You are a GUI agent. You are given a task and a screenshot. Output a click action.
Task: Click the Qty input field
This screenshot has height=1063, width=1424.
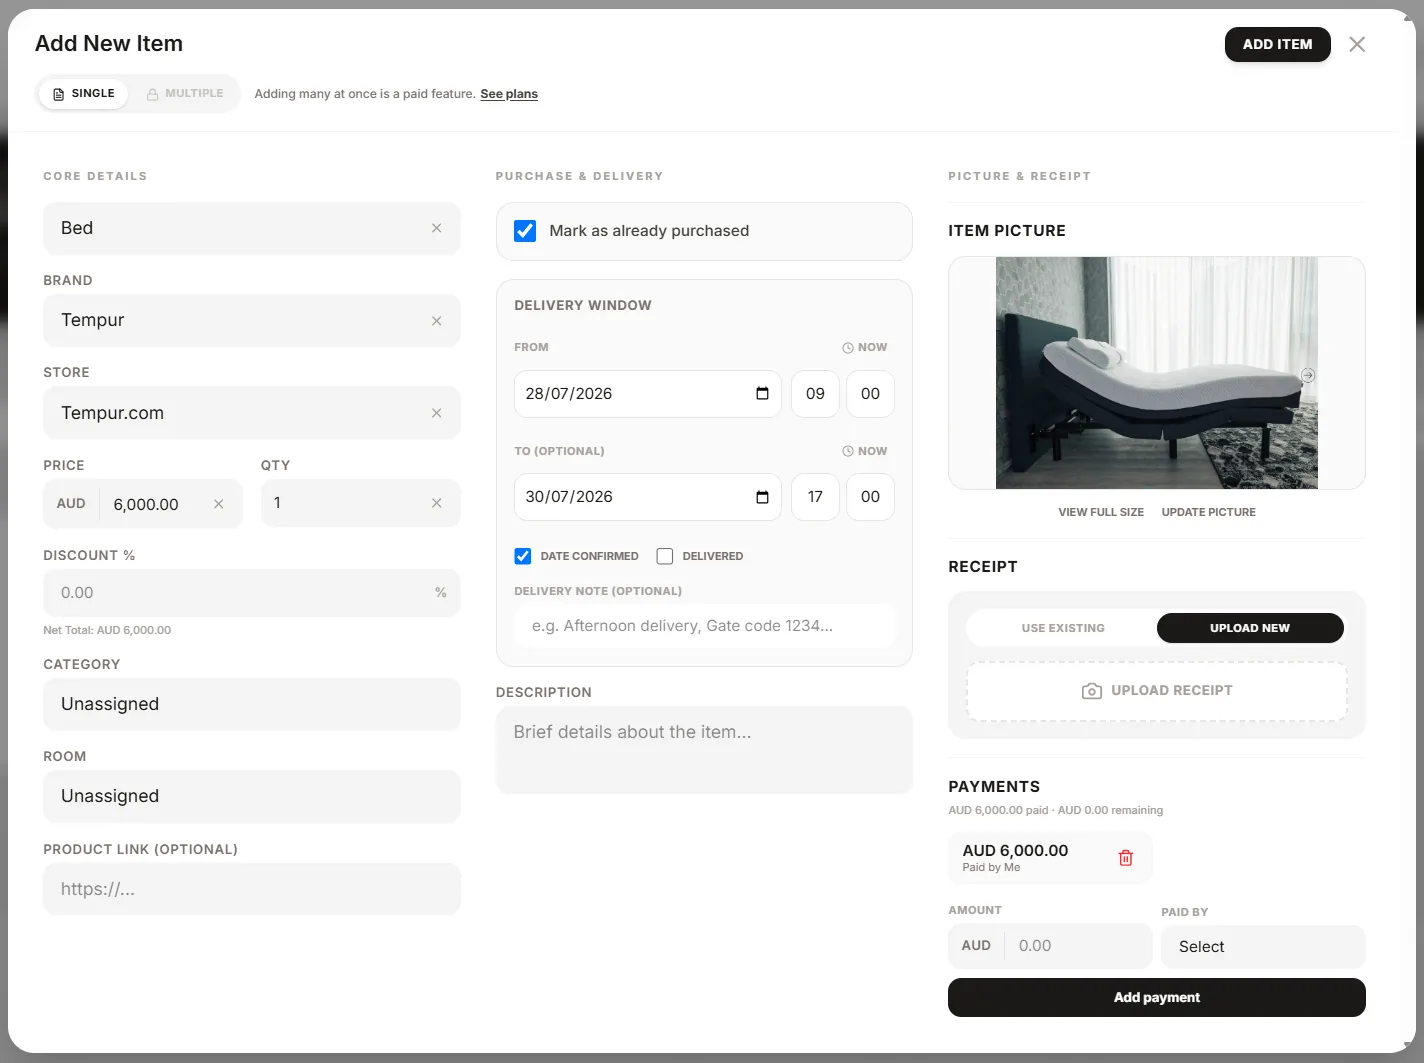(x=361, y=503)
